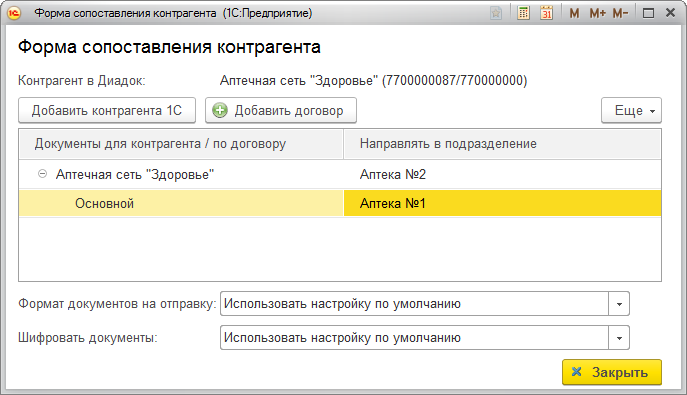Close the window with the title bar X
Viewport: 687px width, 395px height.
(x=670, y=13)
